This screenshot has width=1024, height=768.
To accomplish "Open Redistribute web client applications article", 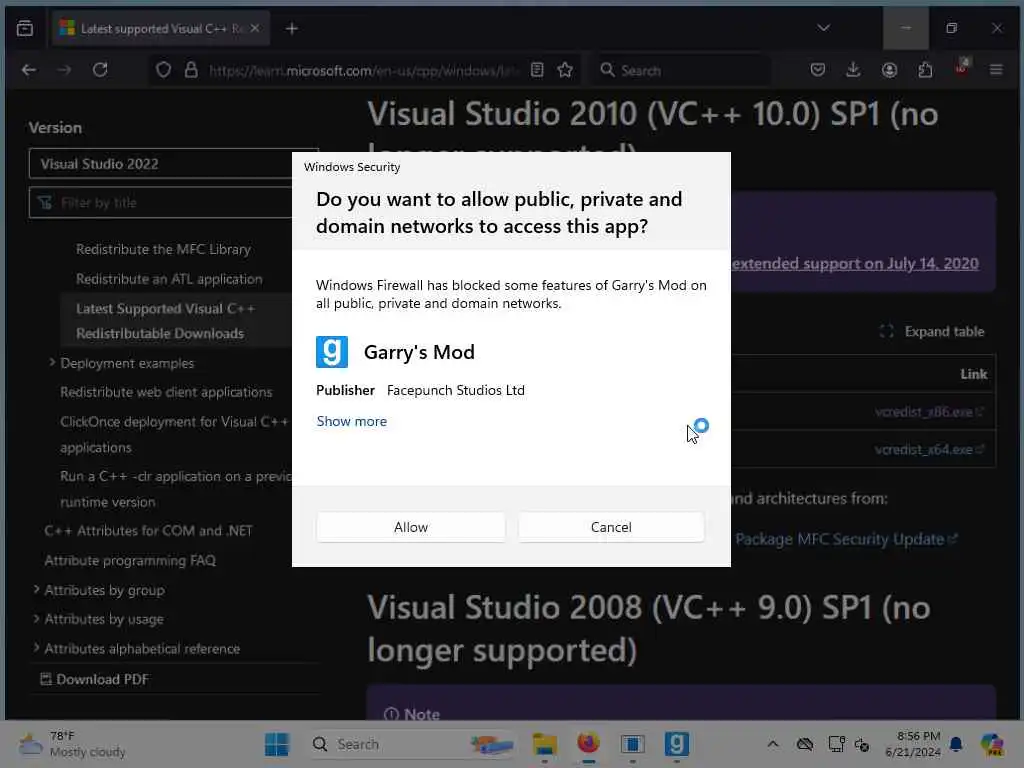I will pyautogui.click(x=166, y=392).
